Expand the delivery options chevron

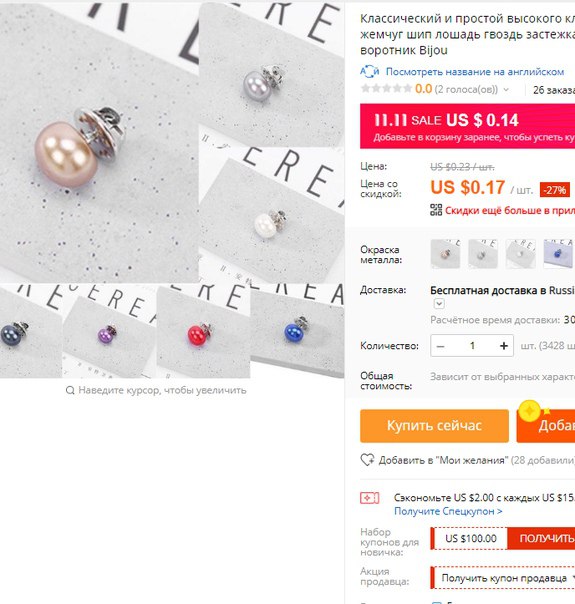[x=439, y=304]
